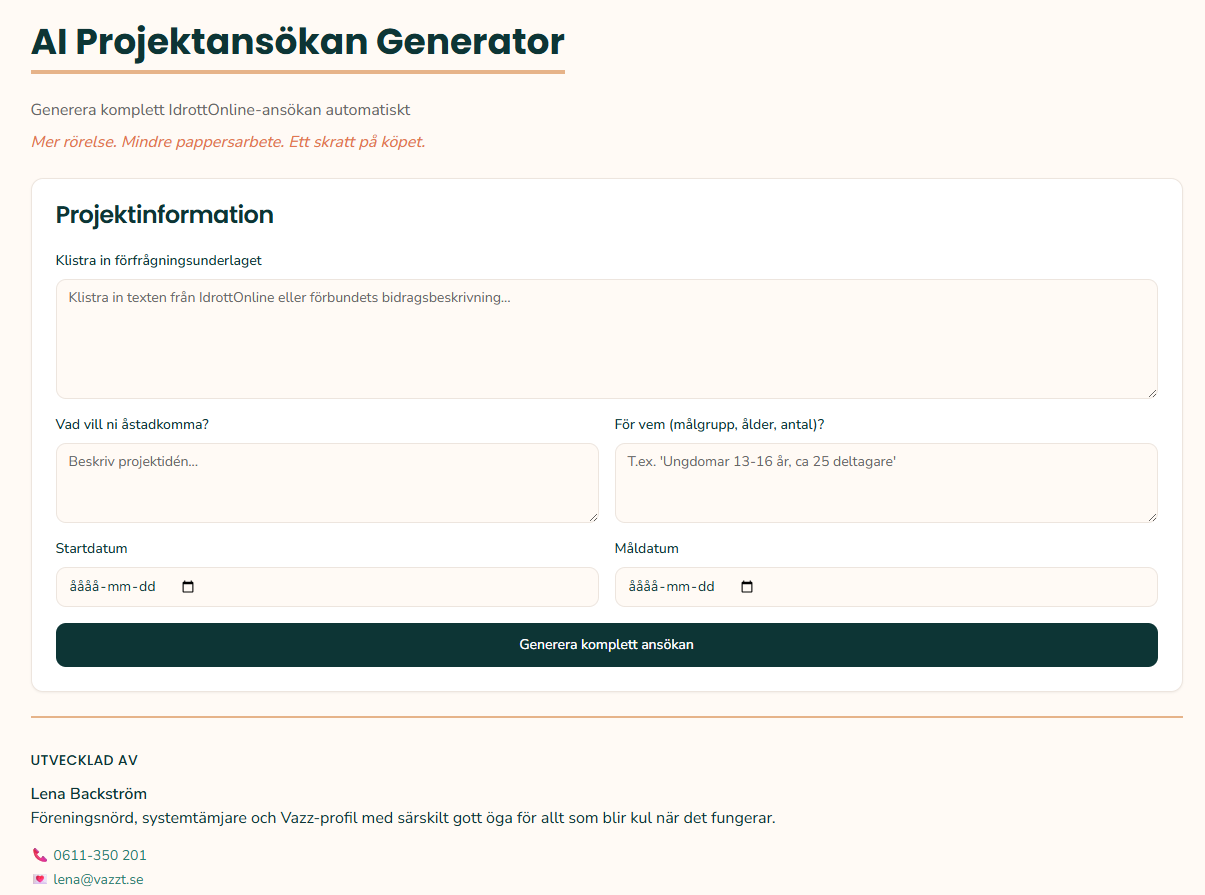Click into the Måldatum date field
Viewport: 1205px width, 895px height.
click(x=886, y=587)
